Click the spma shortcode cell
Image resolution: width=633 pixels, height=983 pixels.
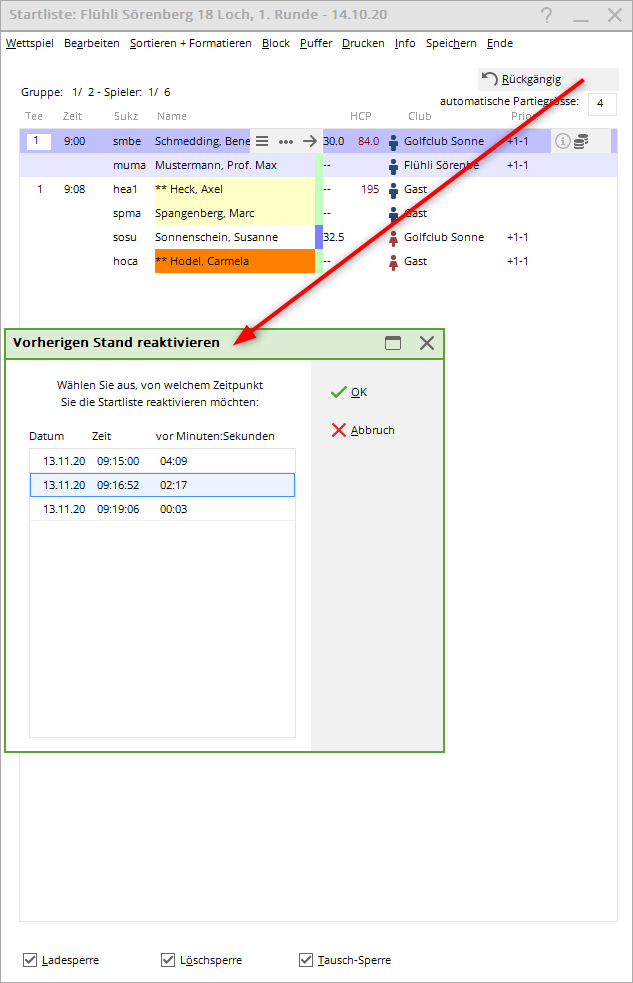click(127, 213)
